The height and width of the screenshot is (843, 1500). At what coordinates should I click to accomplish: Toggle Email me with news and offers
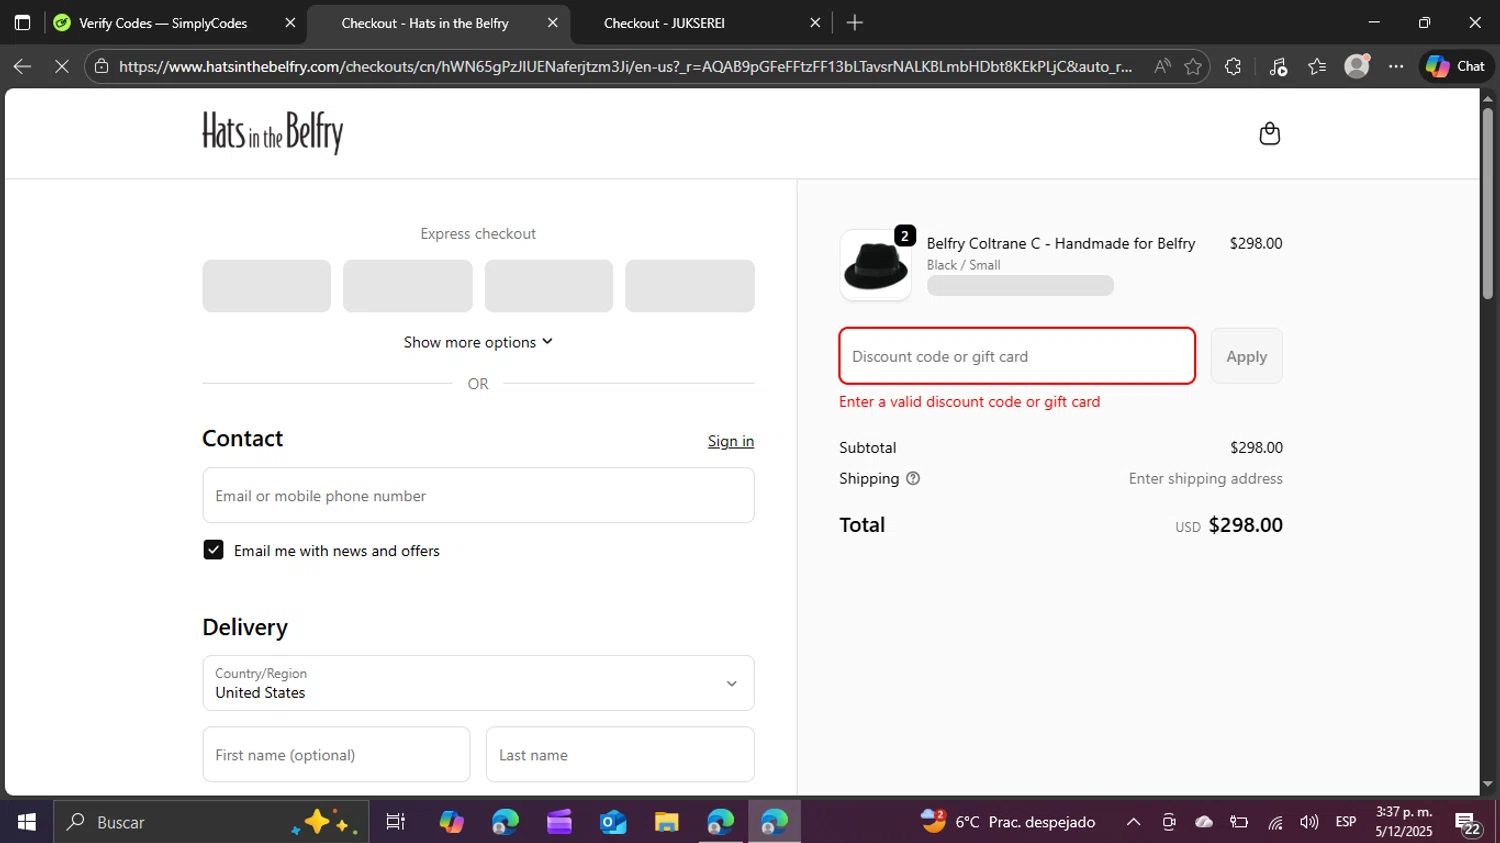click(x=213, y=550)
